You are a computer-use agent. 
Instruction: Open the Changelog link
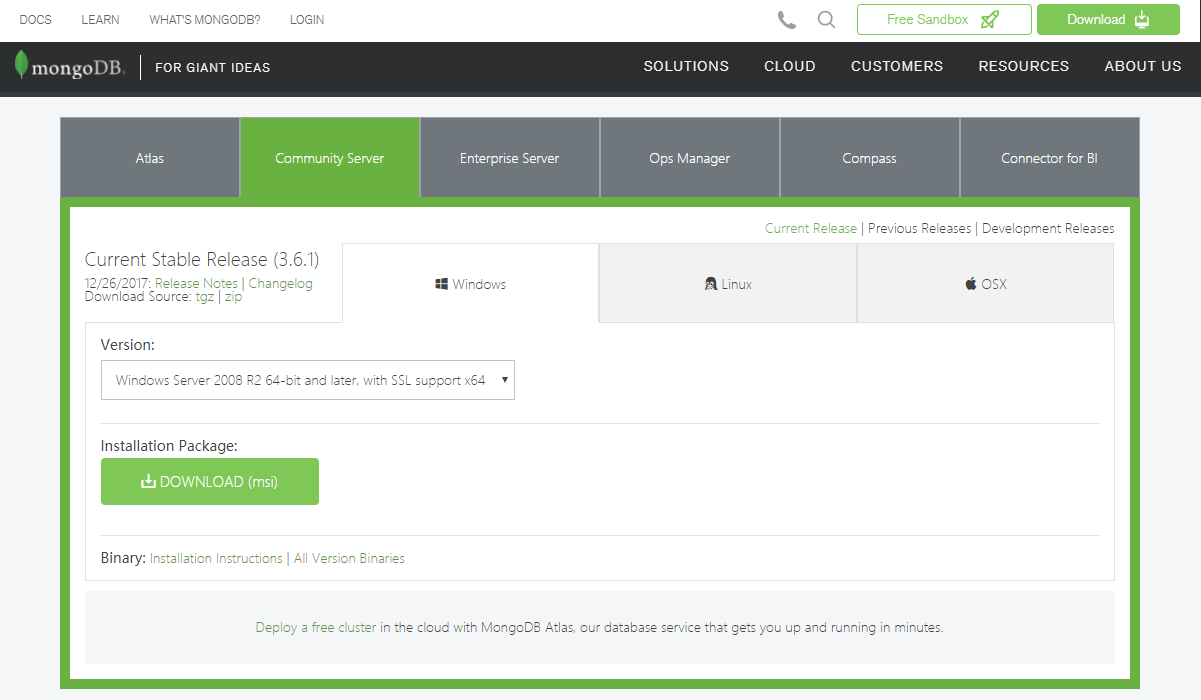(281, 283)
